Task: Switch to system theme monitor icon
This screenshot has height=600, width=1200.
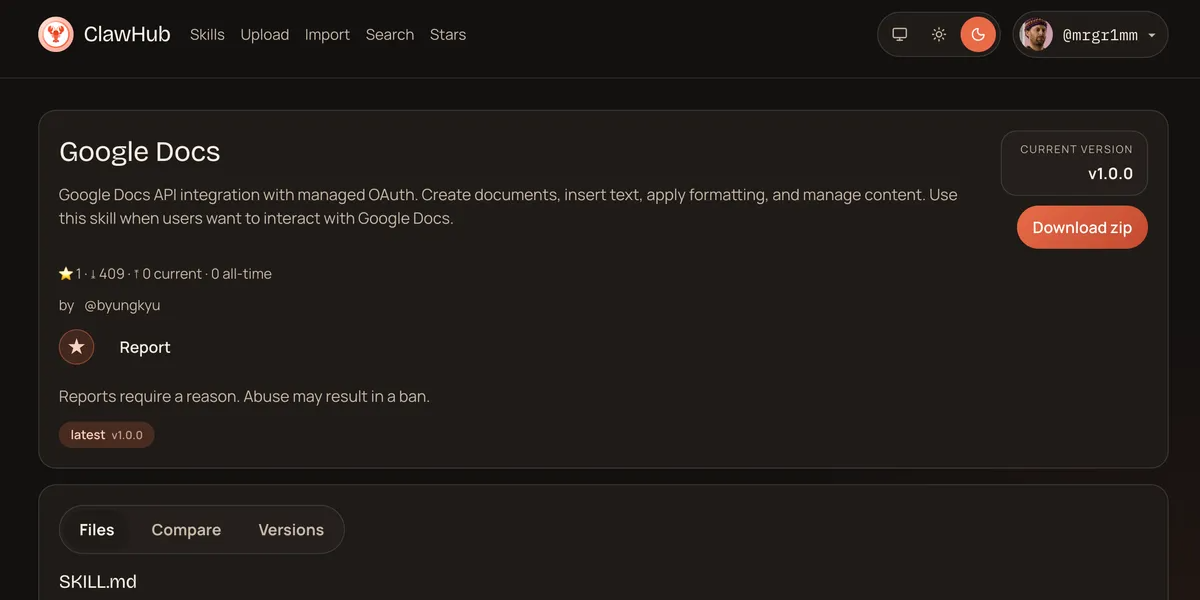Action: point(900,35)
